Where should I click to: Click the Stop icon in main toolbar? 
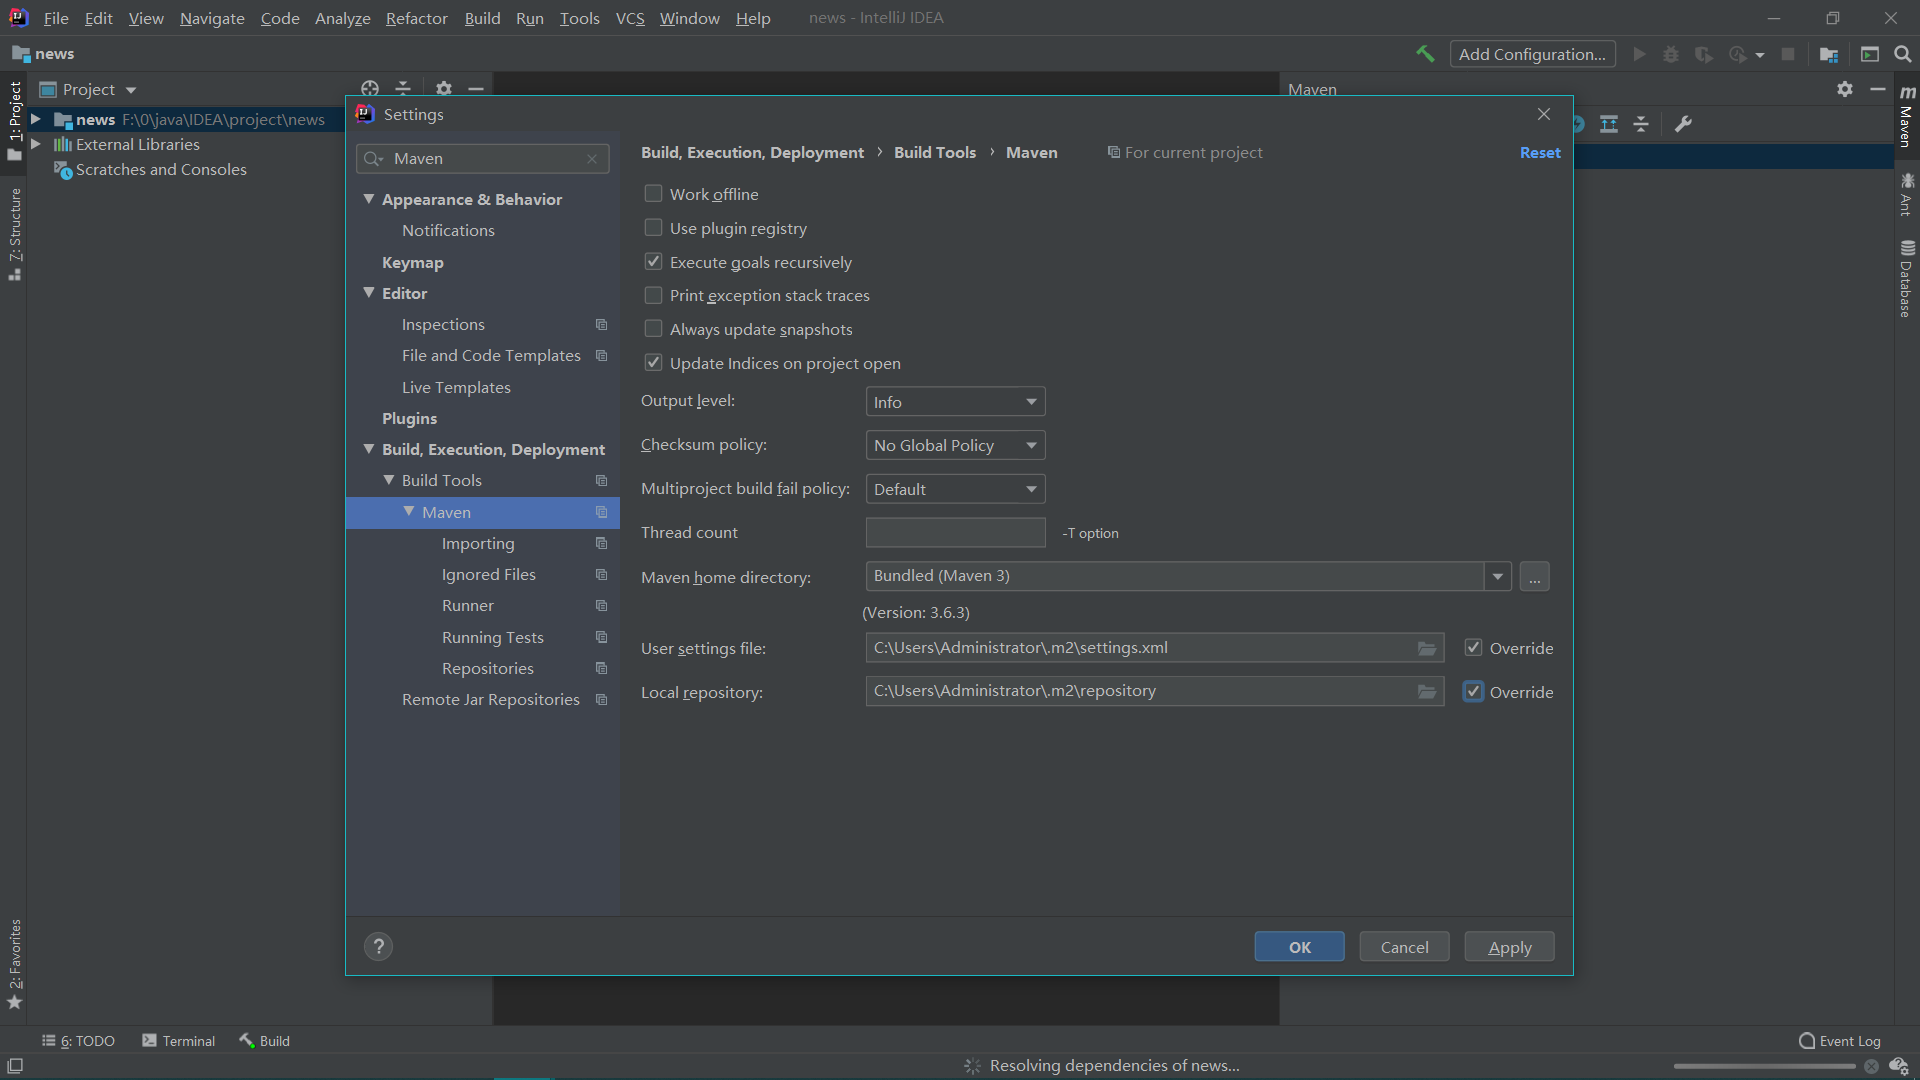(x=1788, y=54)
